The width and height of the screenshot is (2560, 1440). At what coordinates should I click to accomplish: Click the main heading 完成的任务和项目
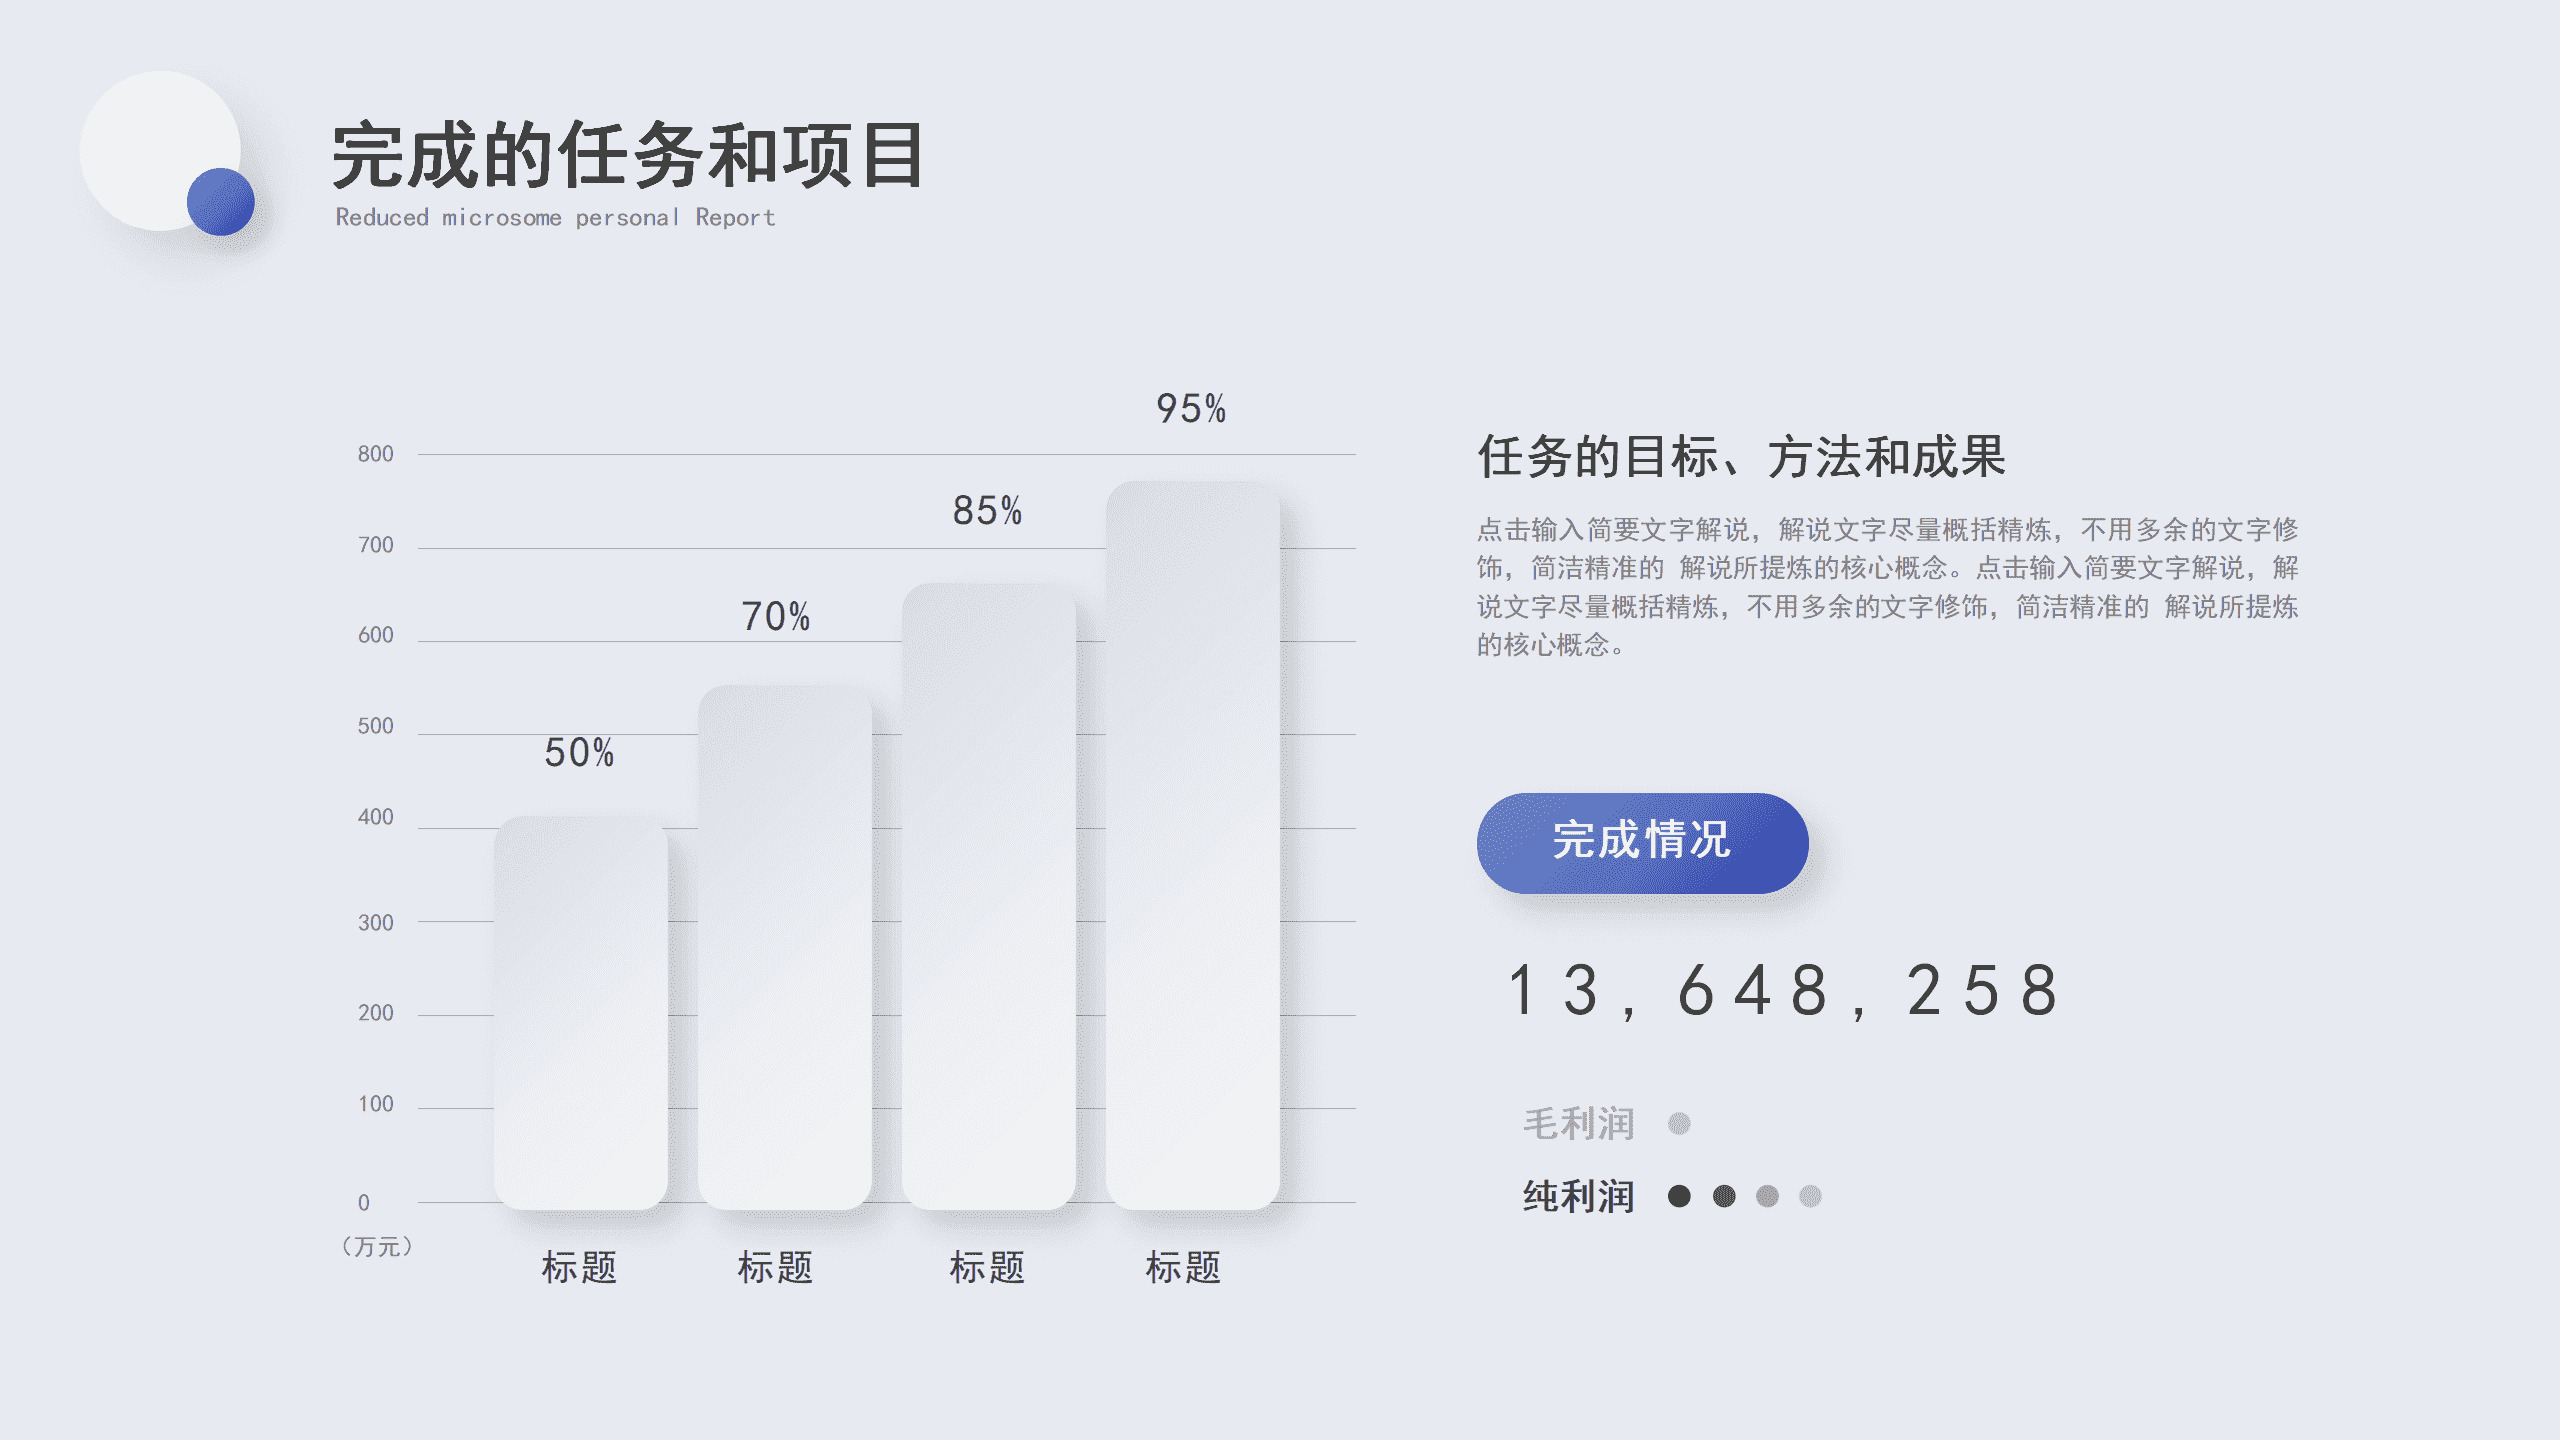click(x=628, y=155)
